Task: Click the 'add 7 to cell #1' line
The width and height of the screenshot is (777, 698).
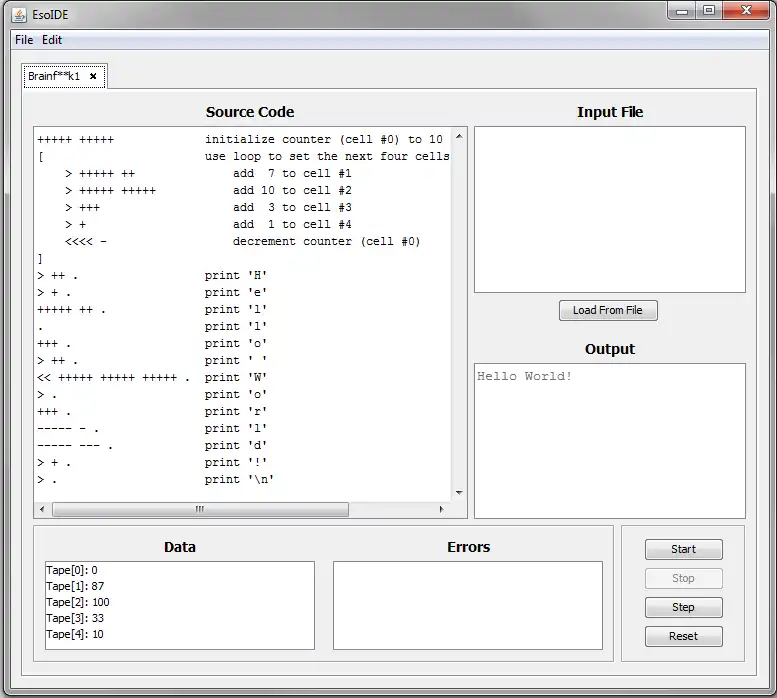Action: tap(292, 173)
